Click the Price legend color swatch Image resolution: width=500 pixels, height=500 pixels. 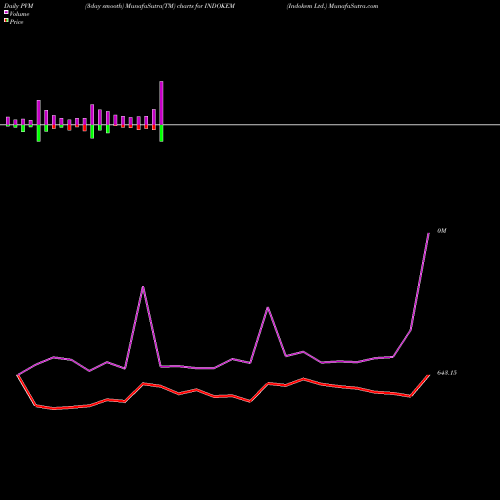click(x=6, y=21)
